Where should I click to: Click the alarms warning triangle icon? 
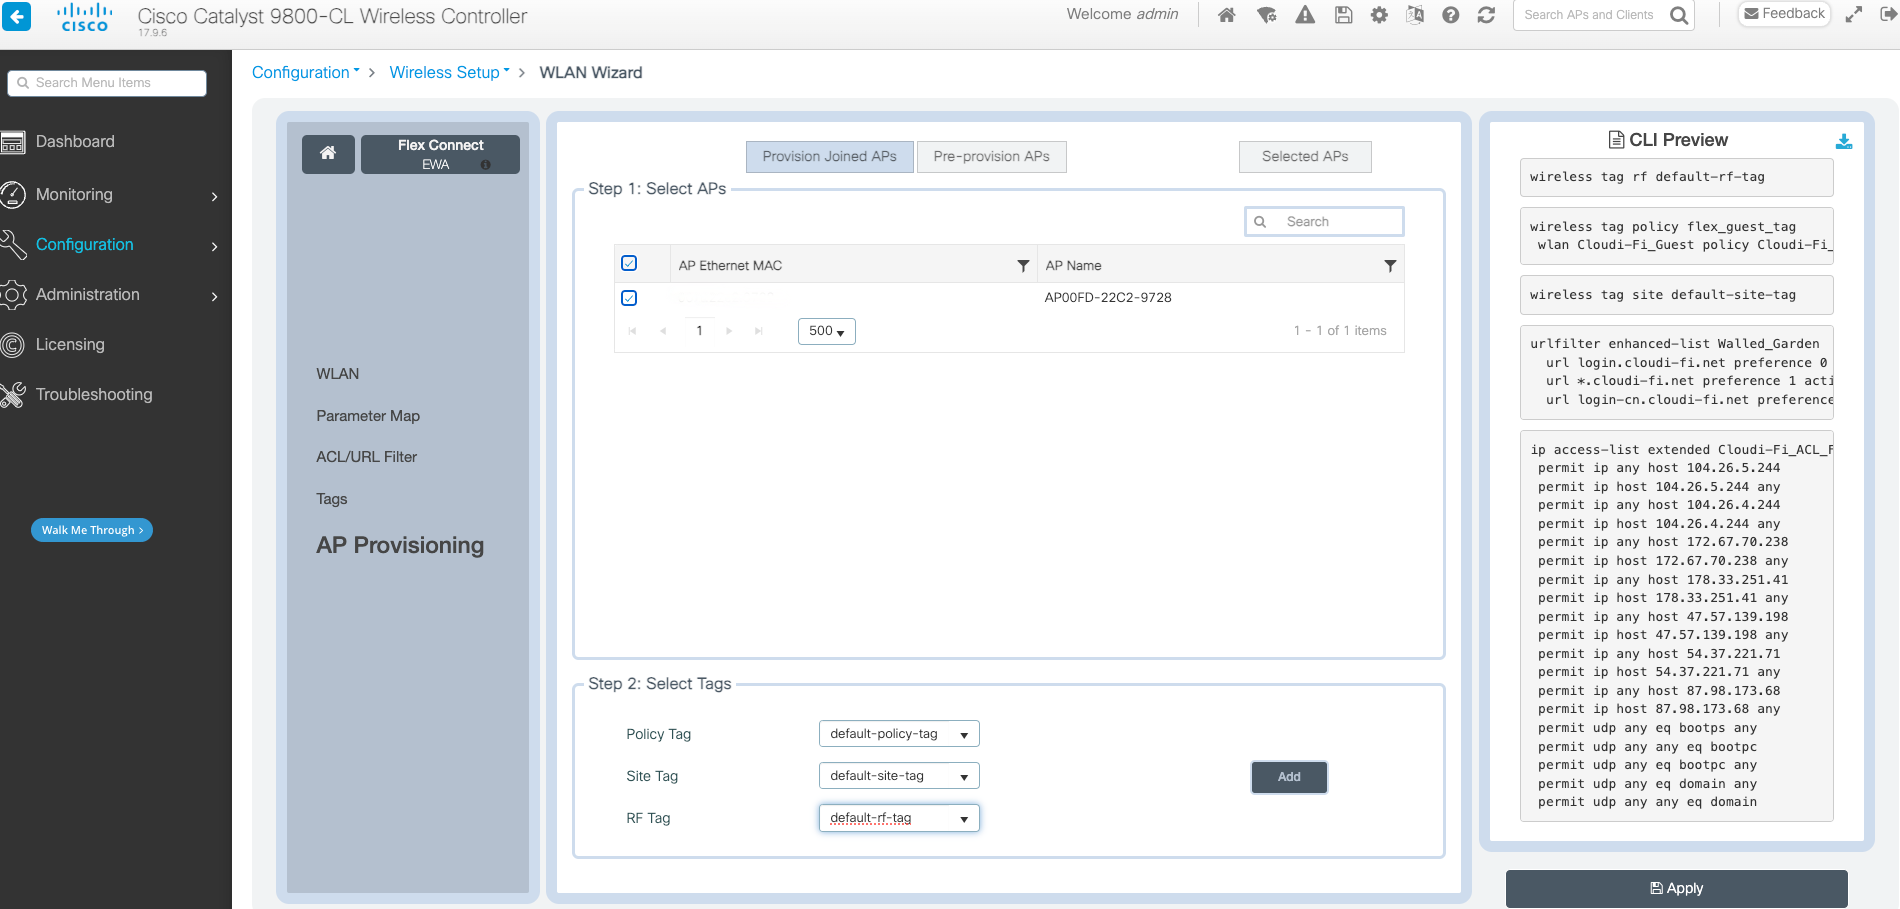tap(1305, 15)
